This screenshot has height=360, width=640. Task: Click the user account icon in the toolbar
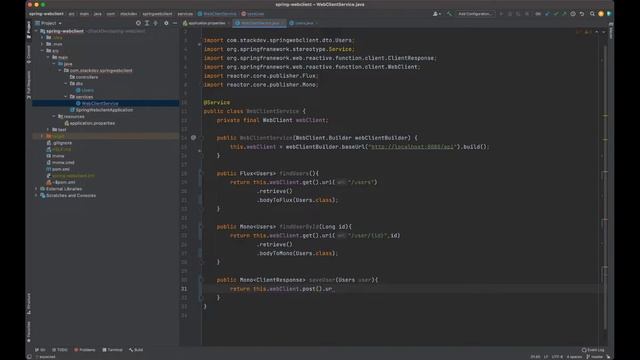[x=436, y=14]
